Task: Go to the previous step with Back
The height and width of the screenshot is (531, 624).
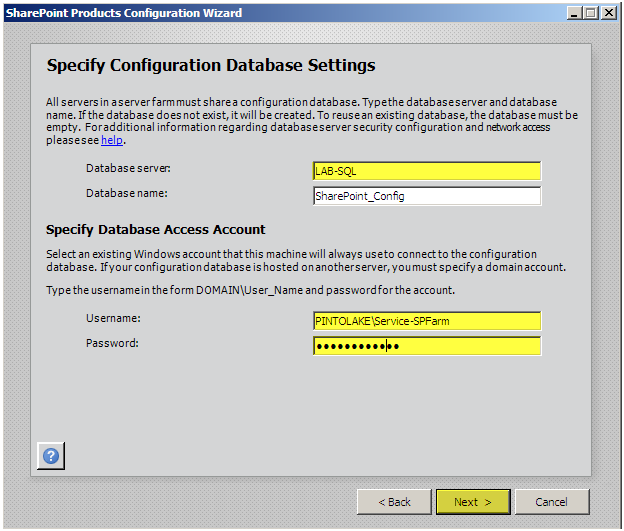Action: (x=394, y=502)
